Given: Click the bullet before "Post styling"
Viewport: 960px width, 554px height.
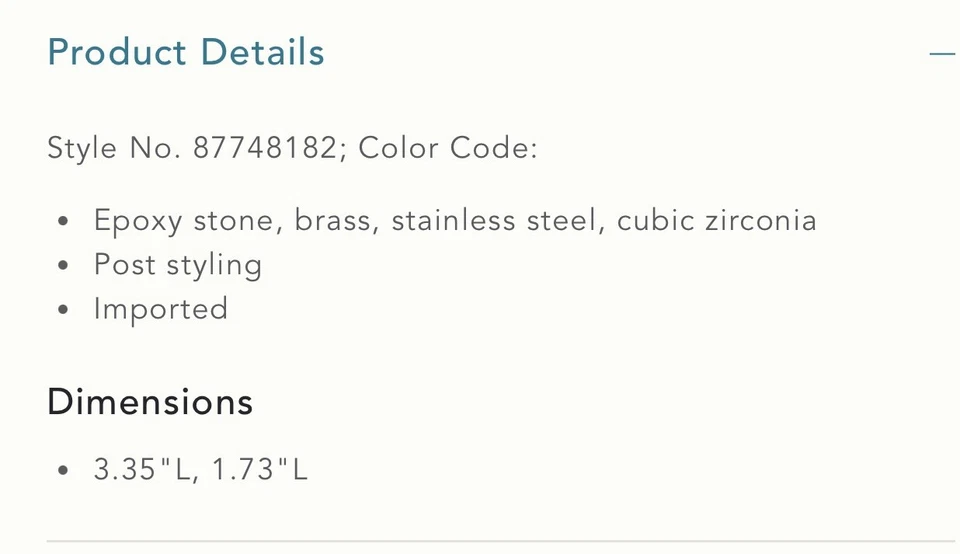Looking at the screenshot, I should coord(64,266).
